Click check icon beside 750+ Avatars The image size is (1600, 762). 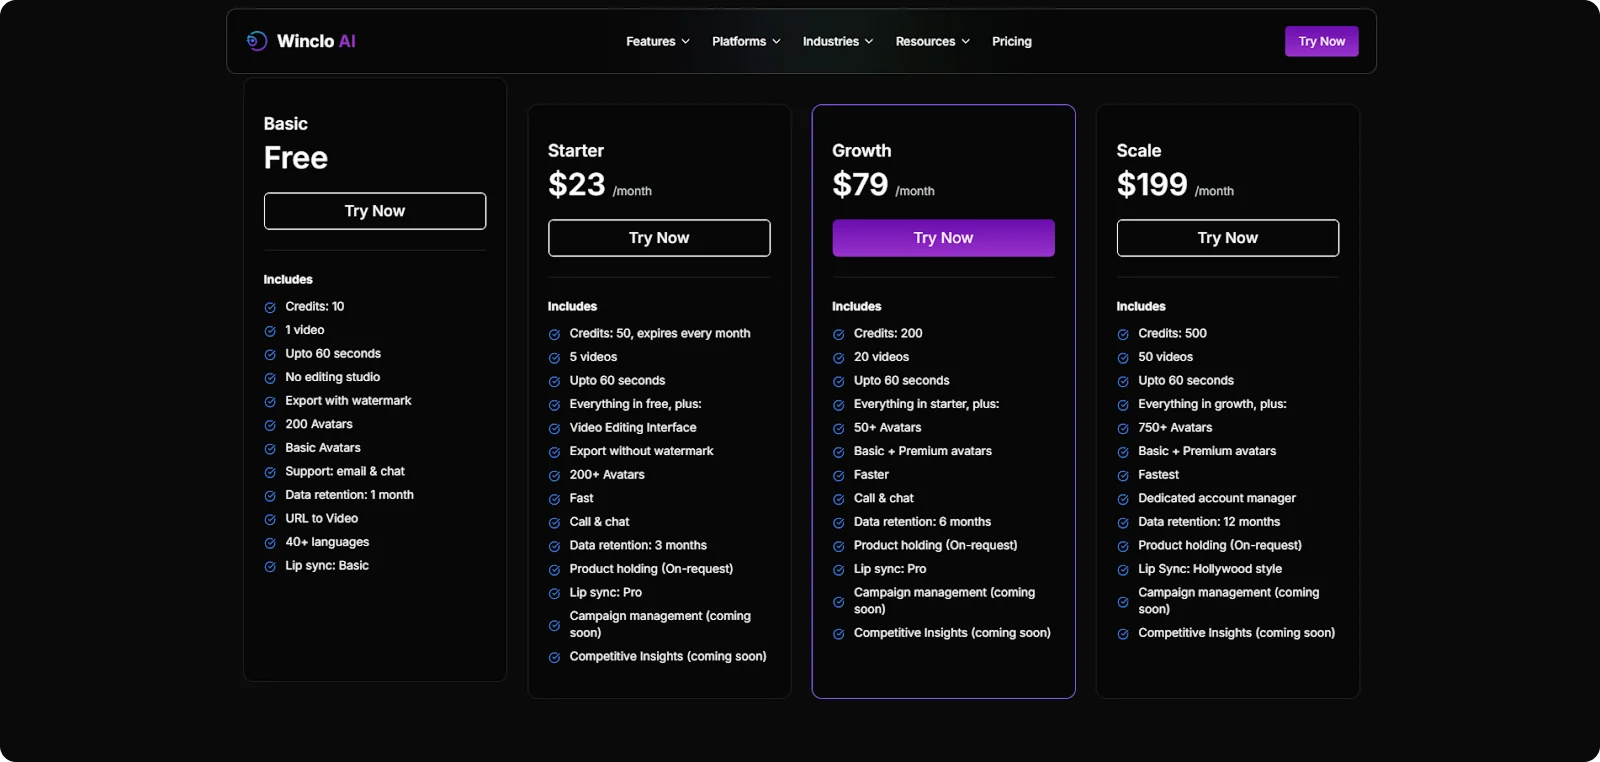(x=1123, y=429)
